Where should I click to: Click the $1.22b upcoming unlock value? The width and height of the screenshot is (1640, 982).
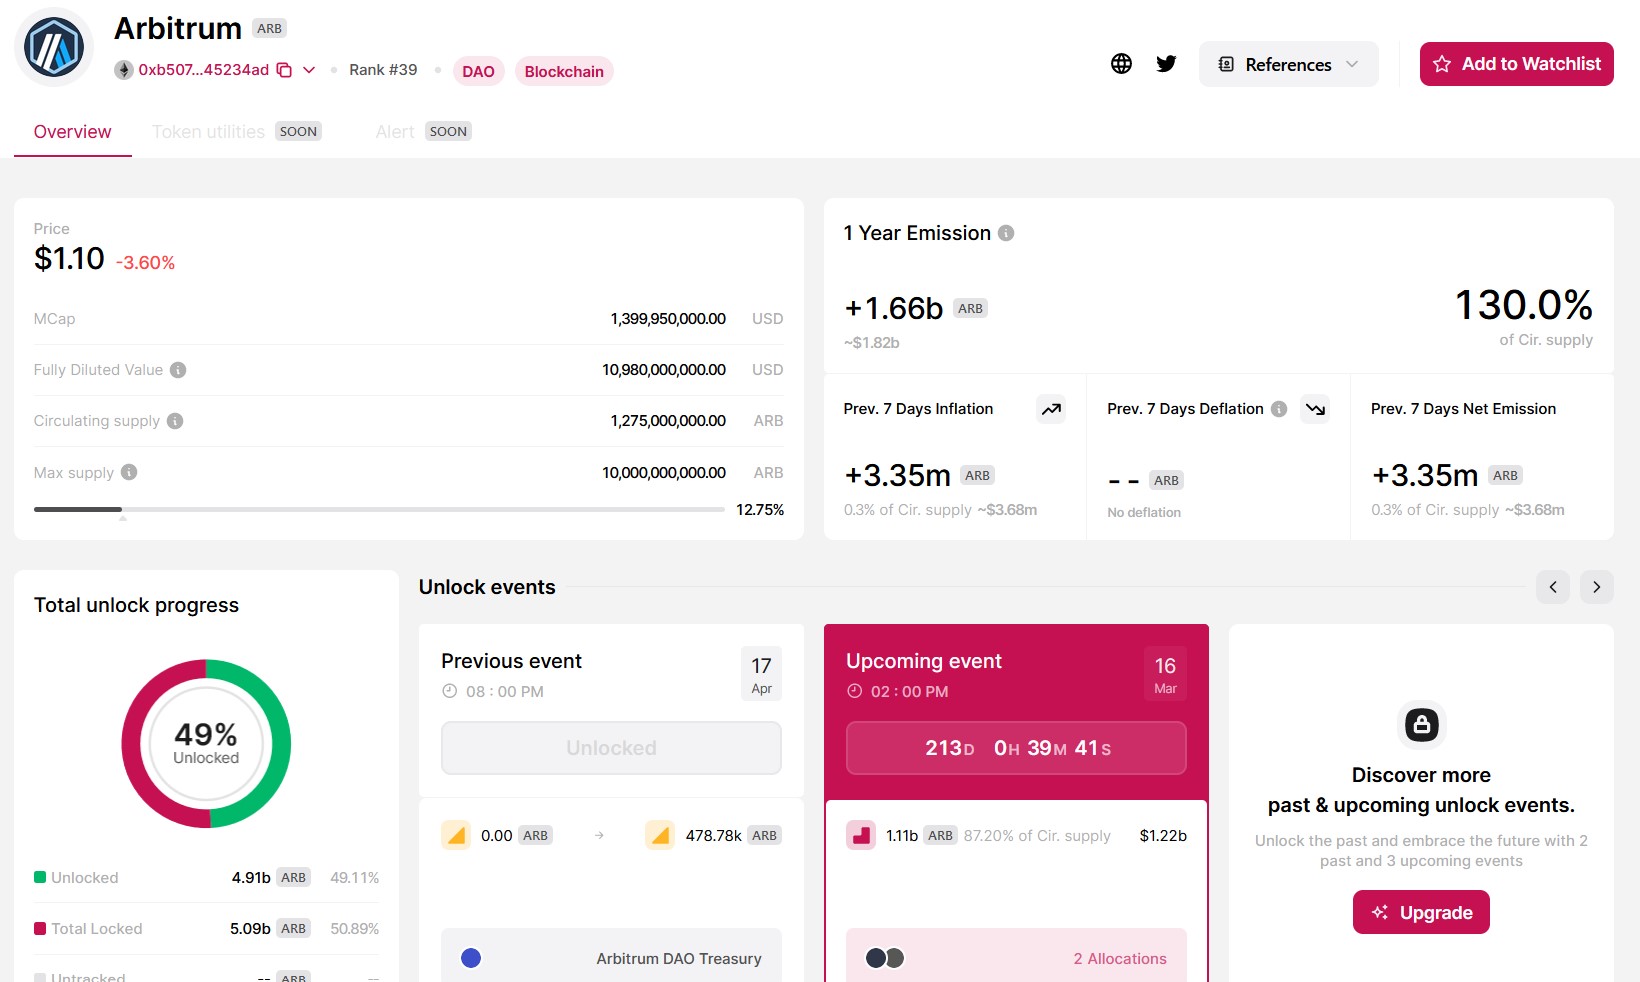click(x=1163, y=835)
